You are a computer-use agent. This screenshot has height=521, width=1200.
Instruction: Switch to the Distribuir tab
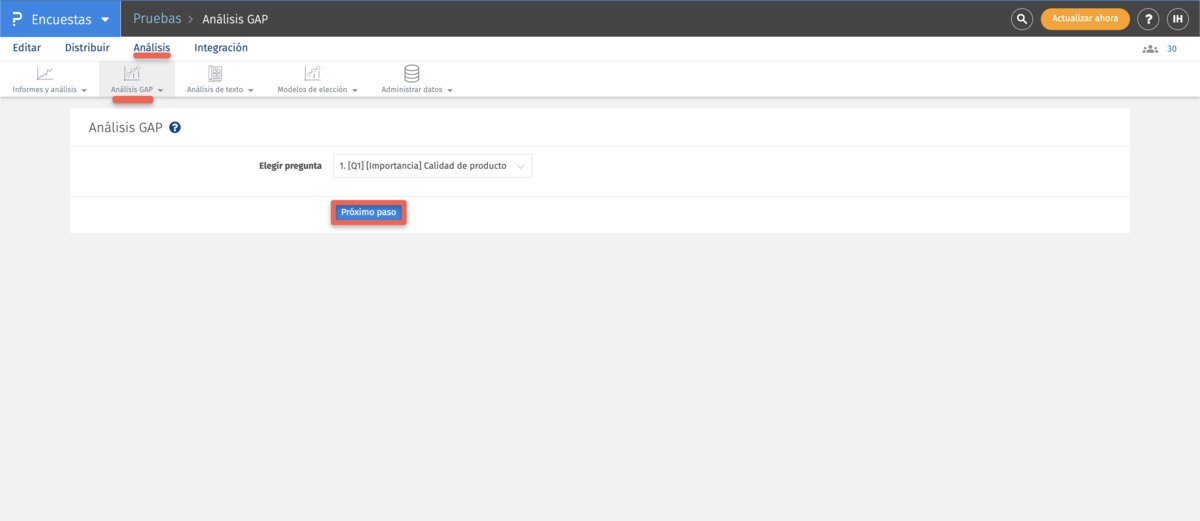(87, 48)
